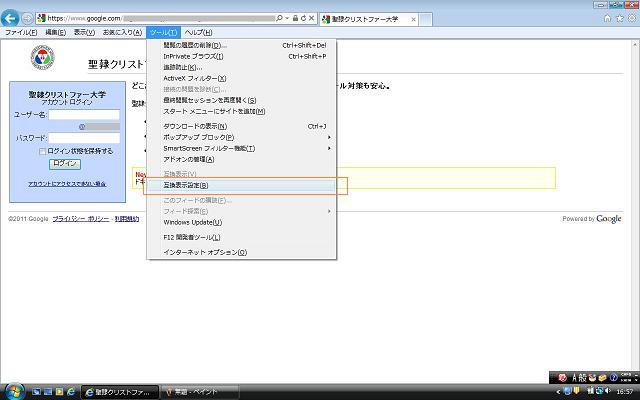
Task: Click the 利用規約 link
Action: [127, 219]
